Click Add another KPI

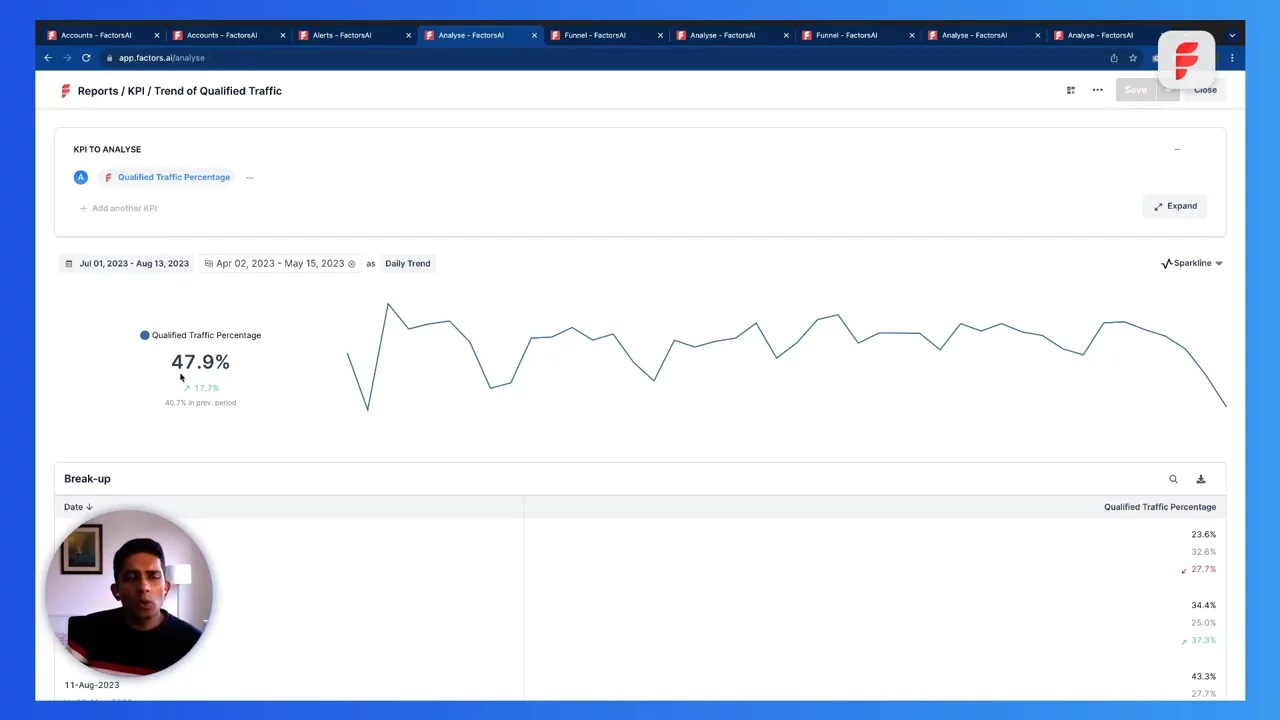[119, 208]
